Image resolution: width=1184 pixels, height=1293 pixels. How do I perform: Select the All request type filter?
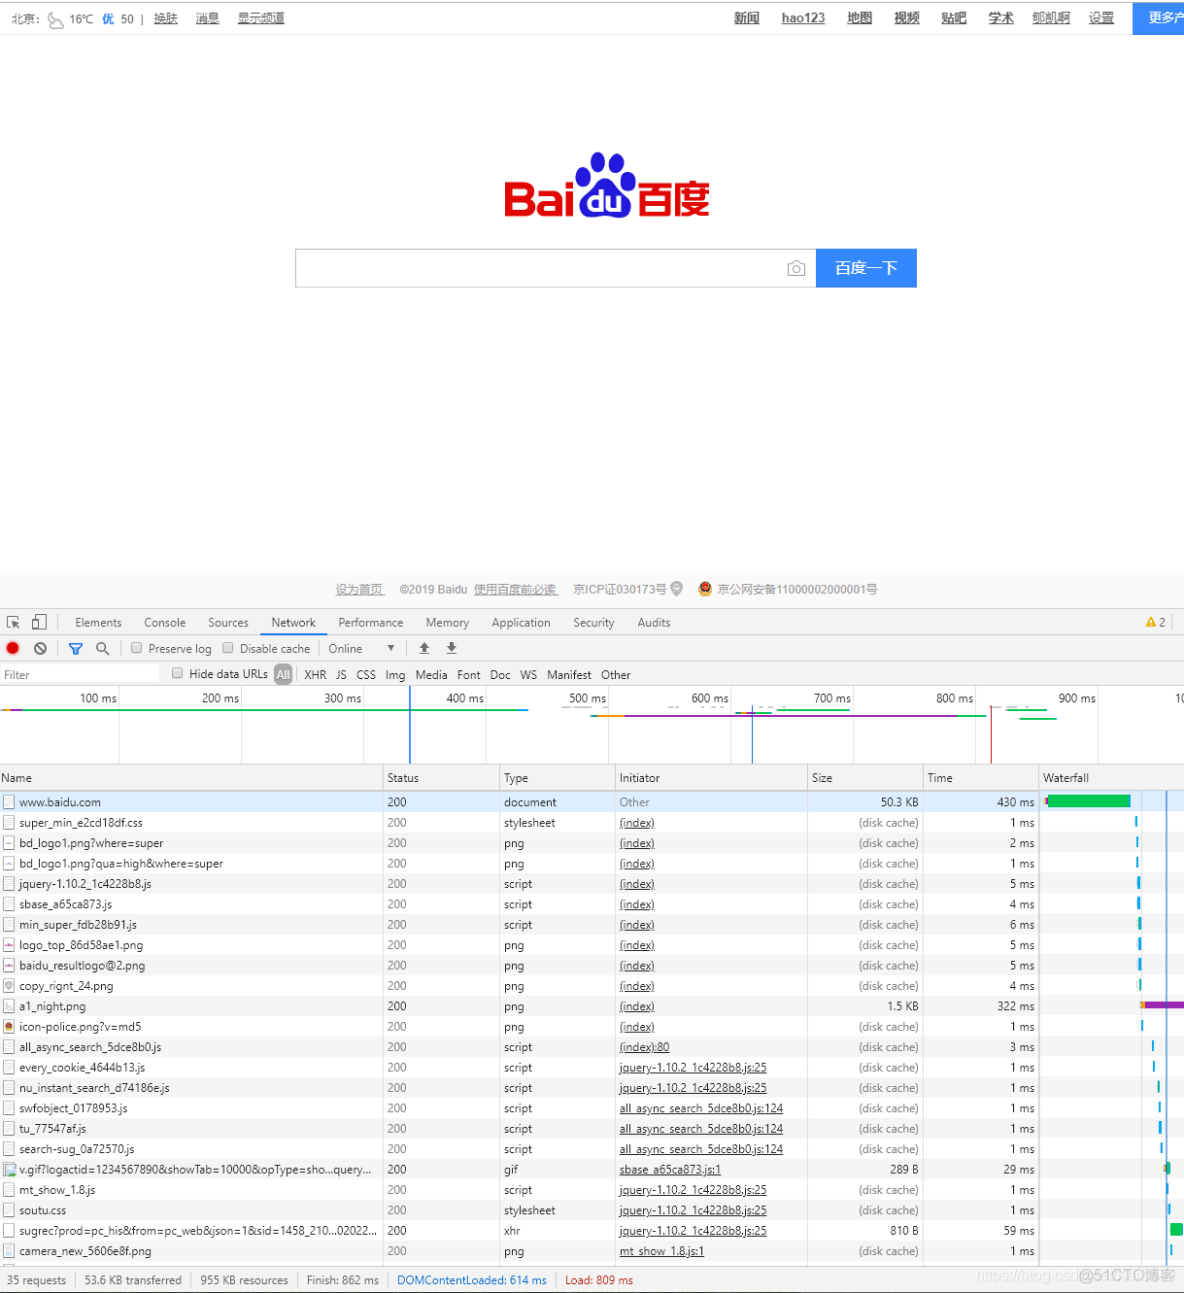click(284, 675)
